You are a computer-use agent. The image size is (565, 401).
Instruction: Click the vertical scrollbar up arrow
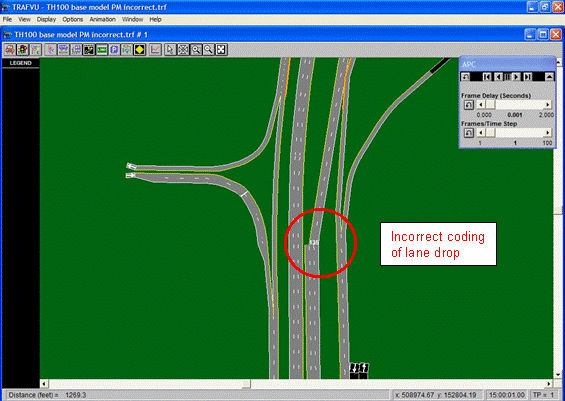[x=559, y=63]
